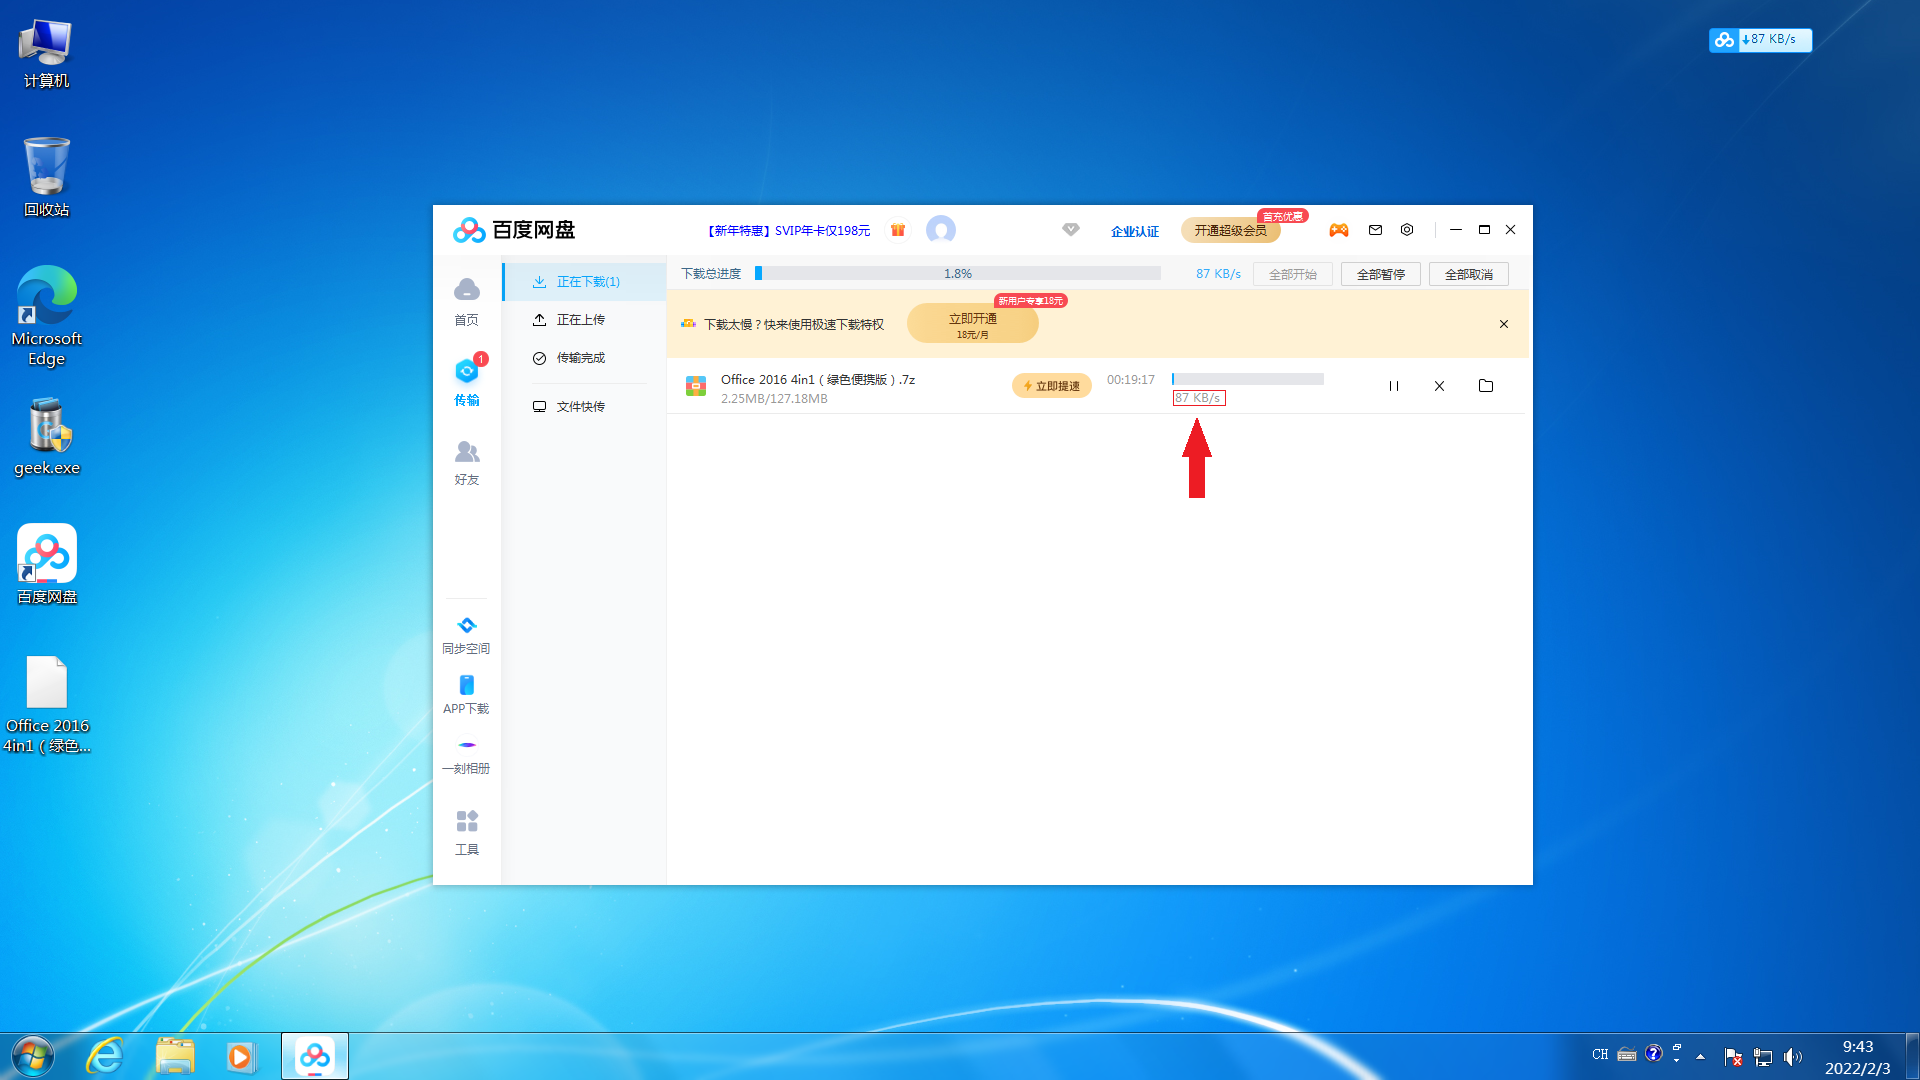Click 全部取消 button
Image resolution: width=1920 pixels, height=1080 pixels.
(1468, 274)
